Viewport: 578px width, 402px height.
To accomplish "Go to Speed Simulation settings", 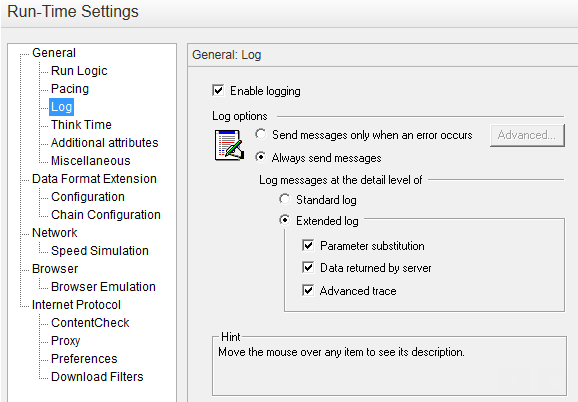I will [100, 251].
